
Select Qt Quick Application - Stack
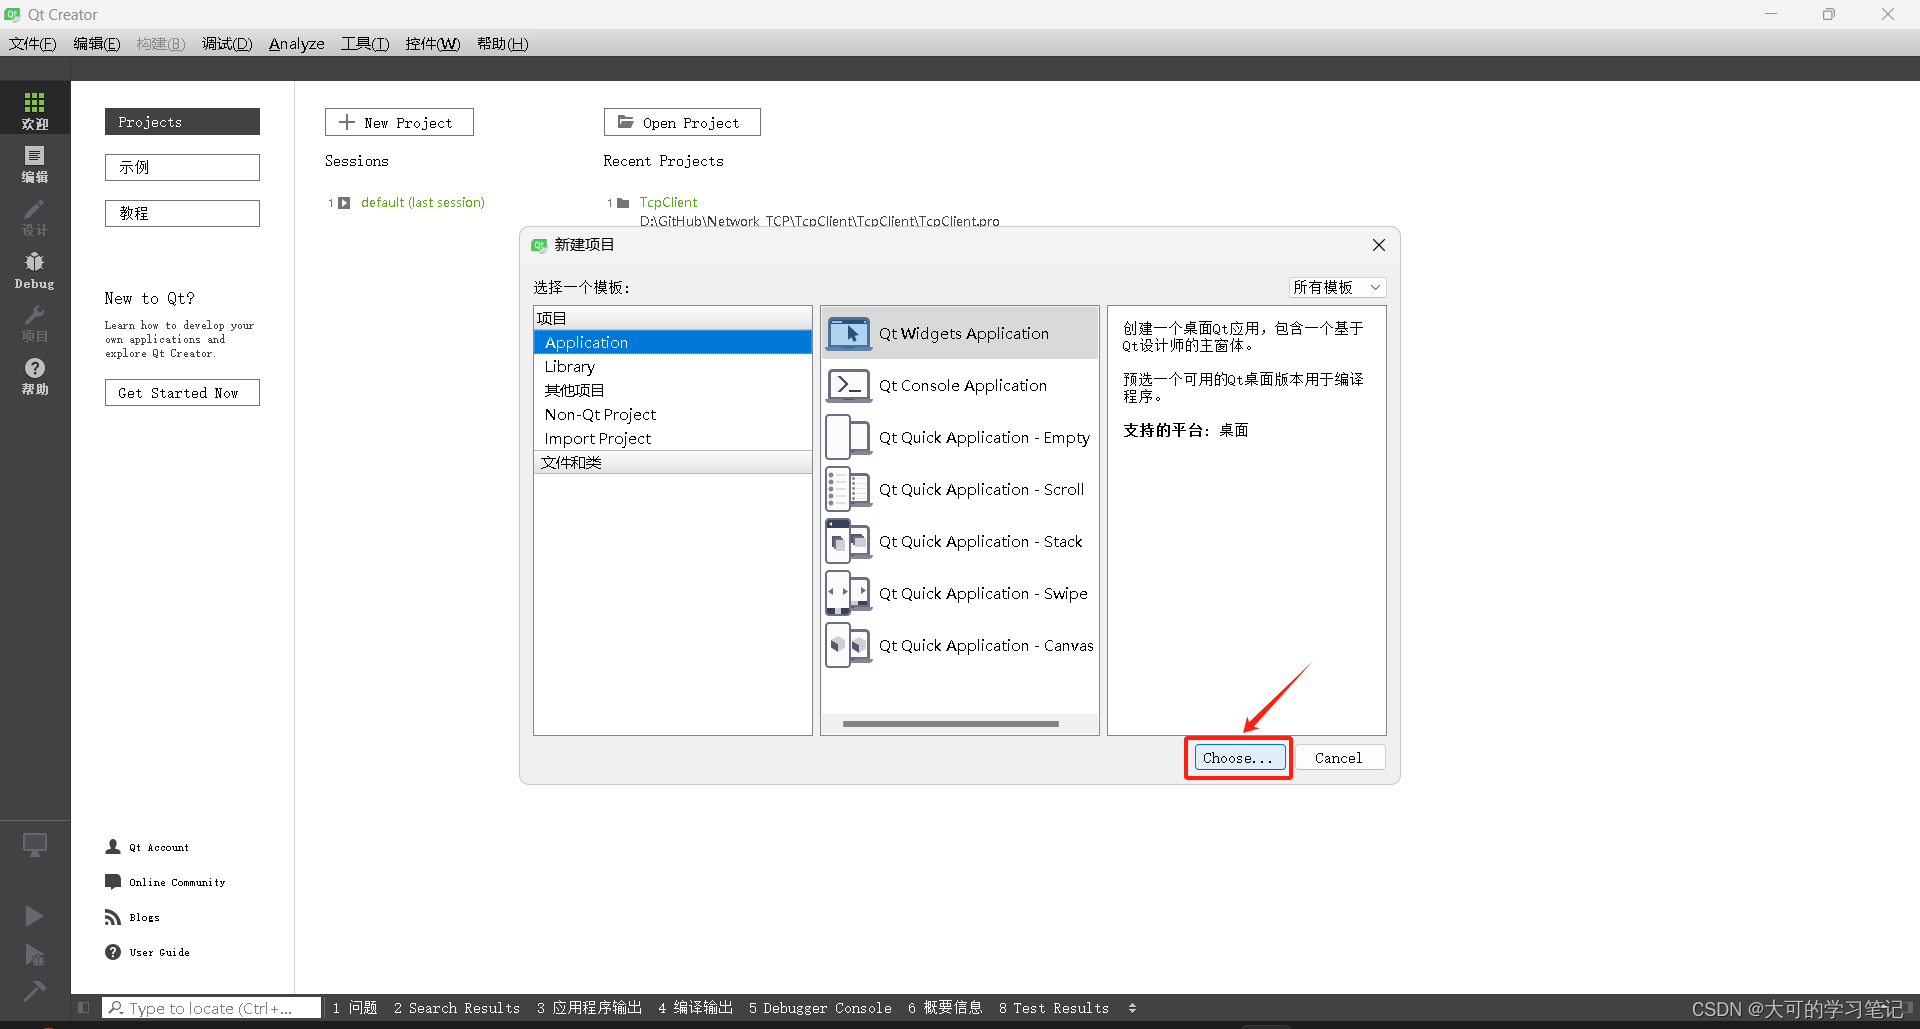960,541
